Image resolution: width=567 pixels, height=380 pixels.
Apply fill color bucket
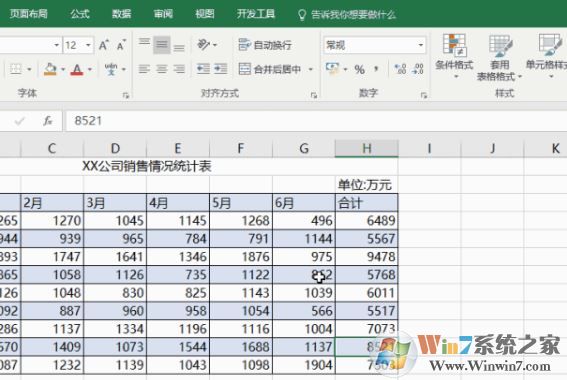(50, 69)
